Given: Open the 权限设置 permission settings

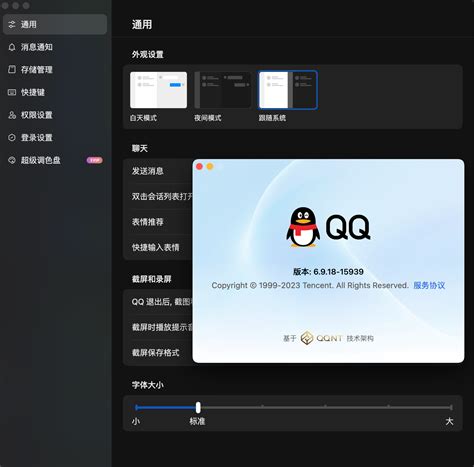Looking at the screenshot, I should 55,115.
